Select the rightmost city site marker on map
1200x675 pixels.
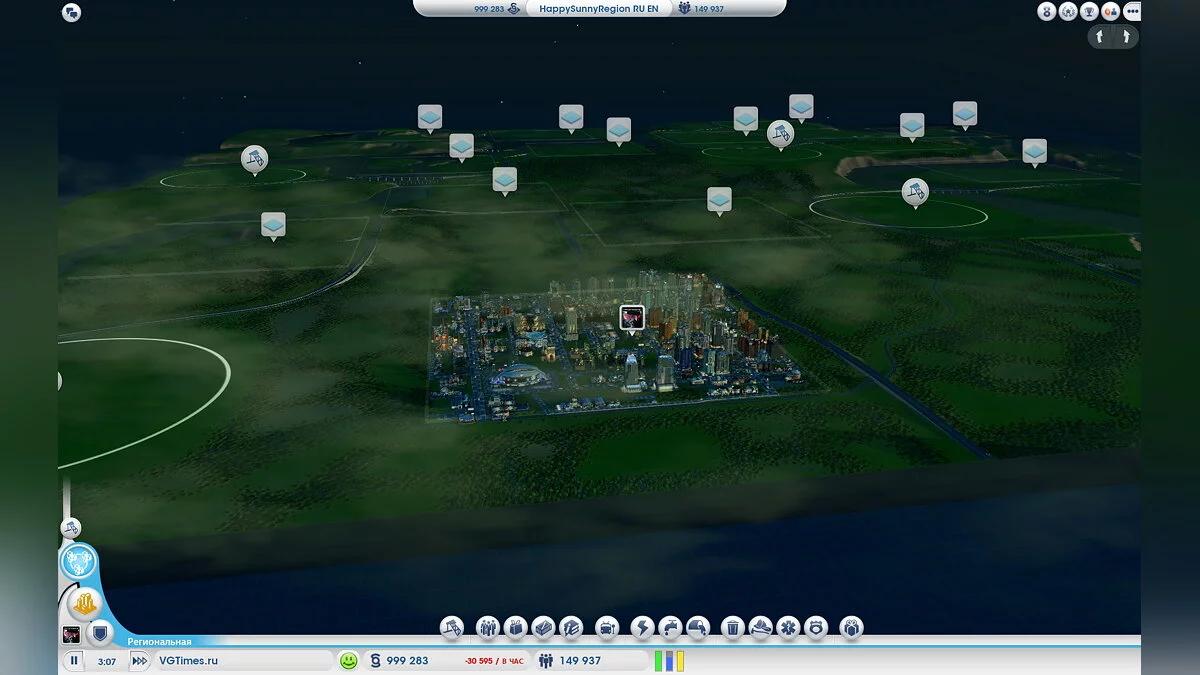[x=1035, y=153]
